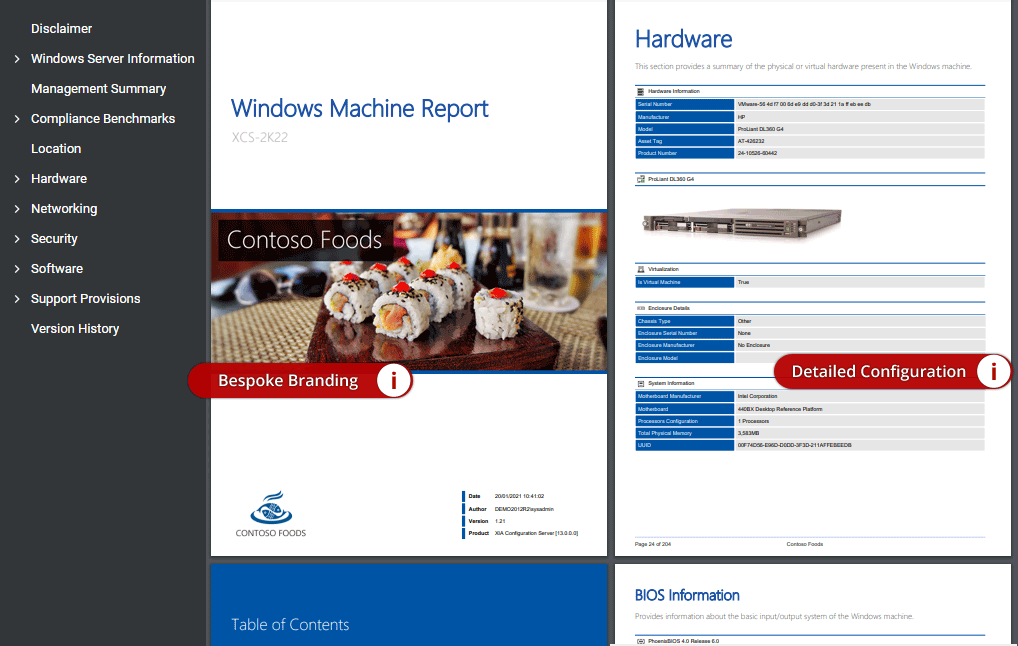1018x646 pixels.
Task: Click the UUID row label
Action: click(684, 445)
